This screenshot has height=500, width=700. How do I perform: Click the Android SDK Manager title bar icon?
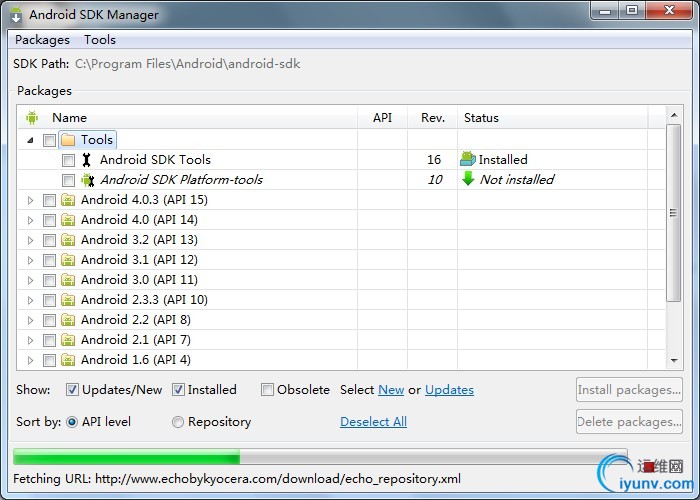point(16,14)
